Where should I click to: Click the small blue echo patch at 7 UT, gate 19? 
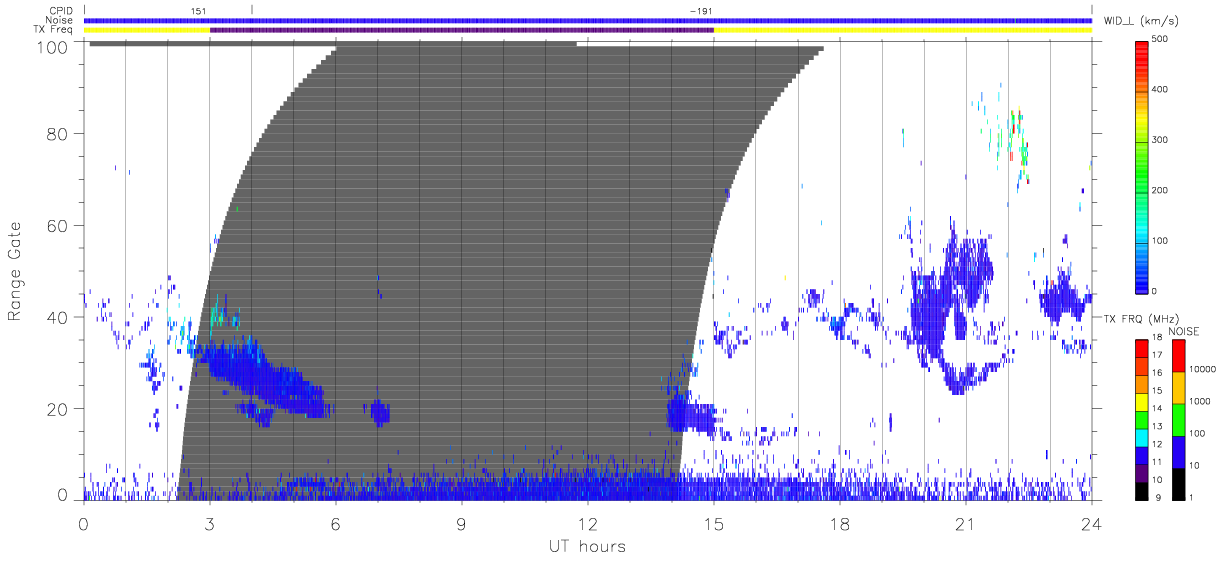click(379, 411)
